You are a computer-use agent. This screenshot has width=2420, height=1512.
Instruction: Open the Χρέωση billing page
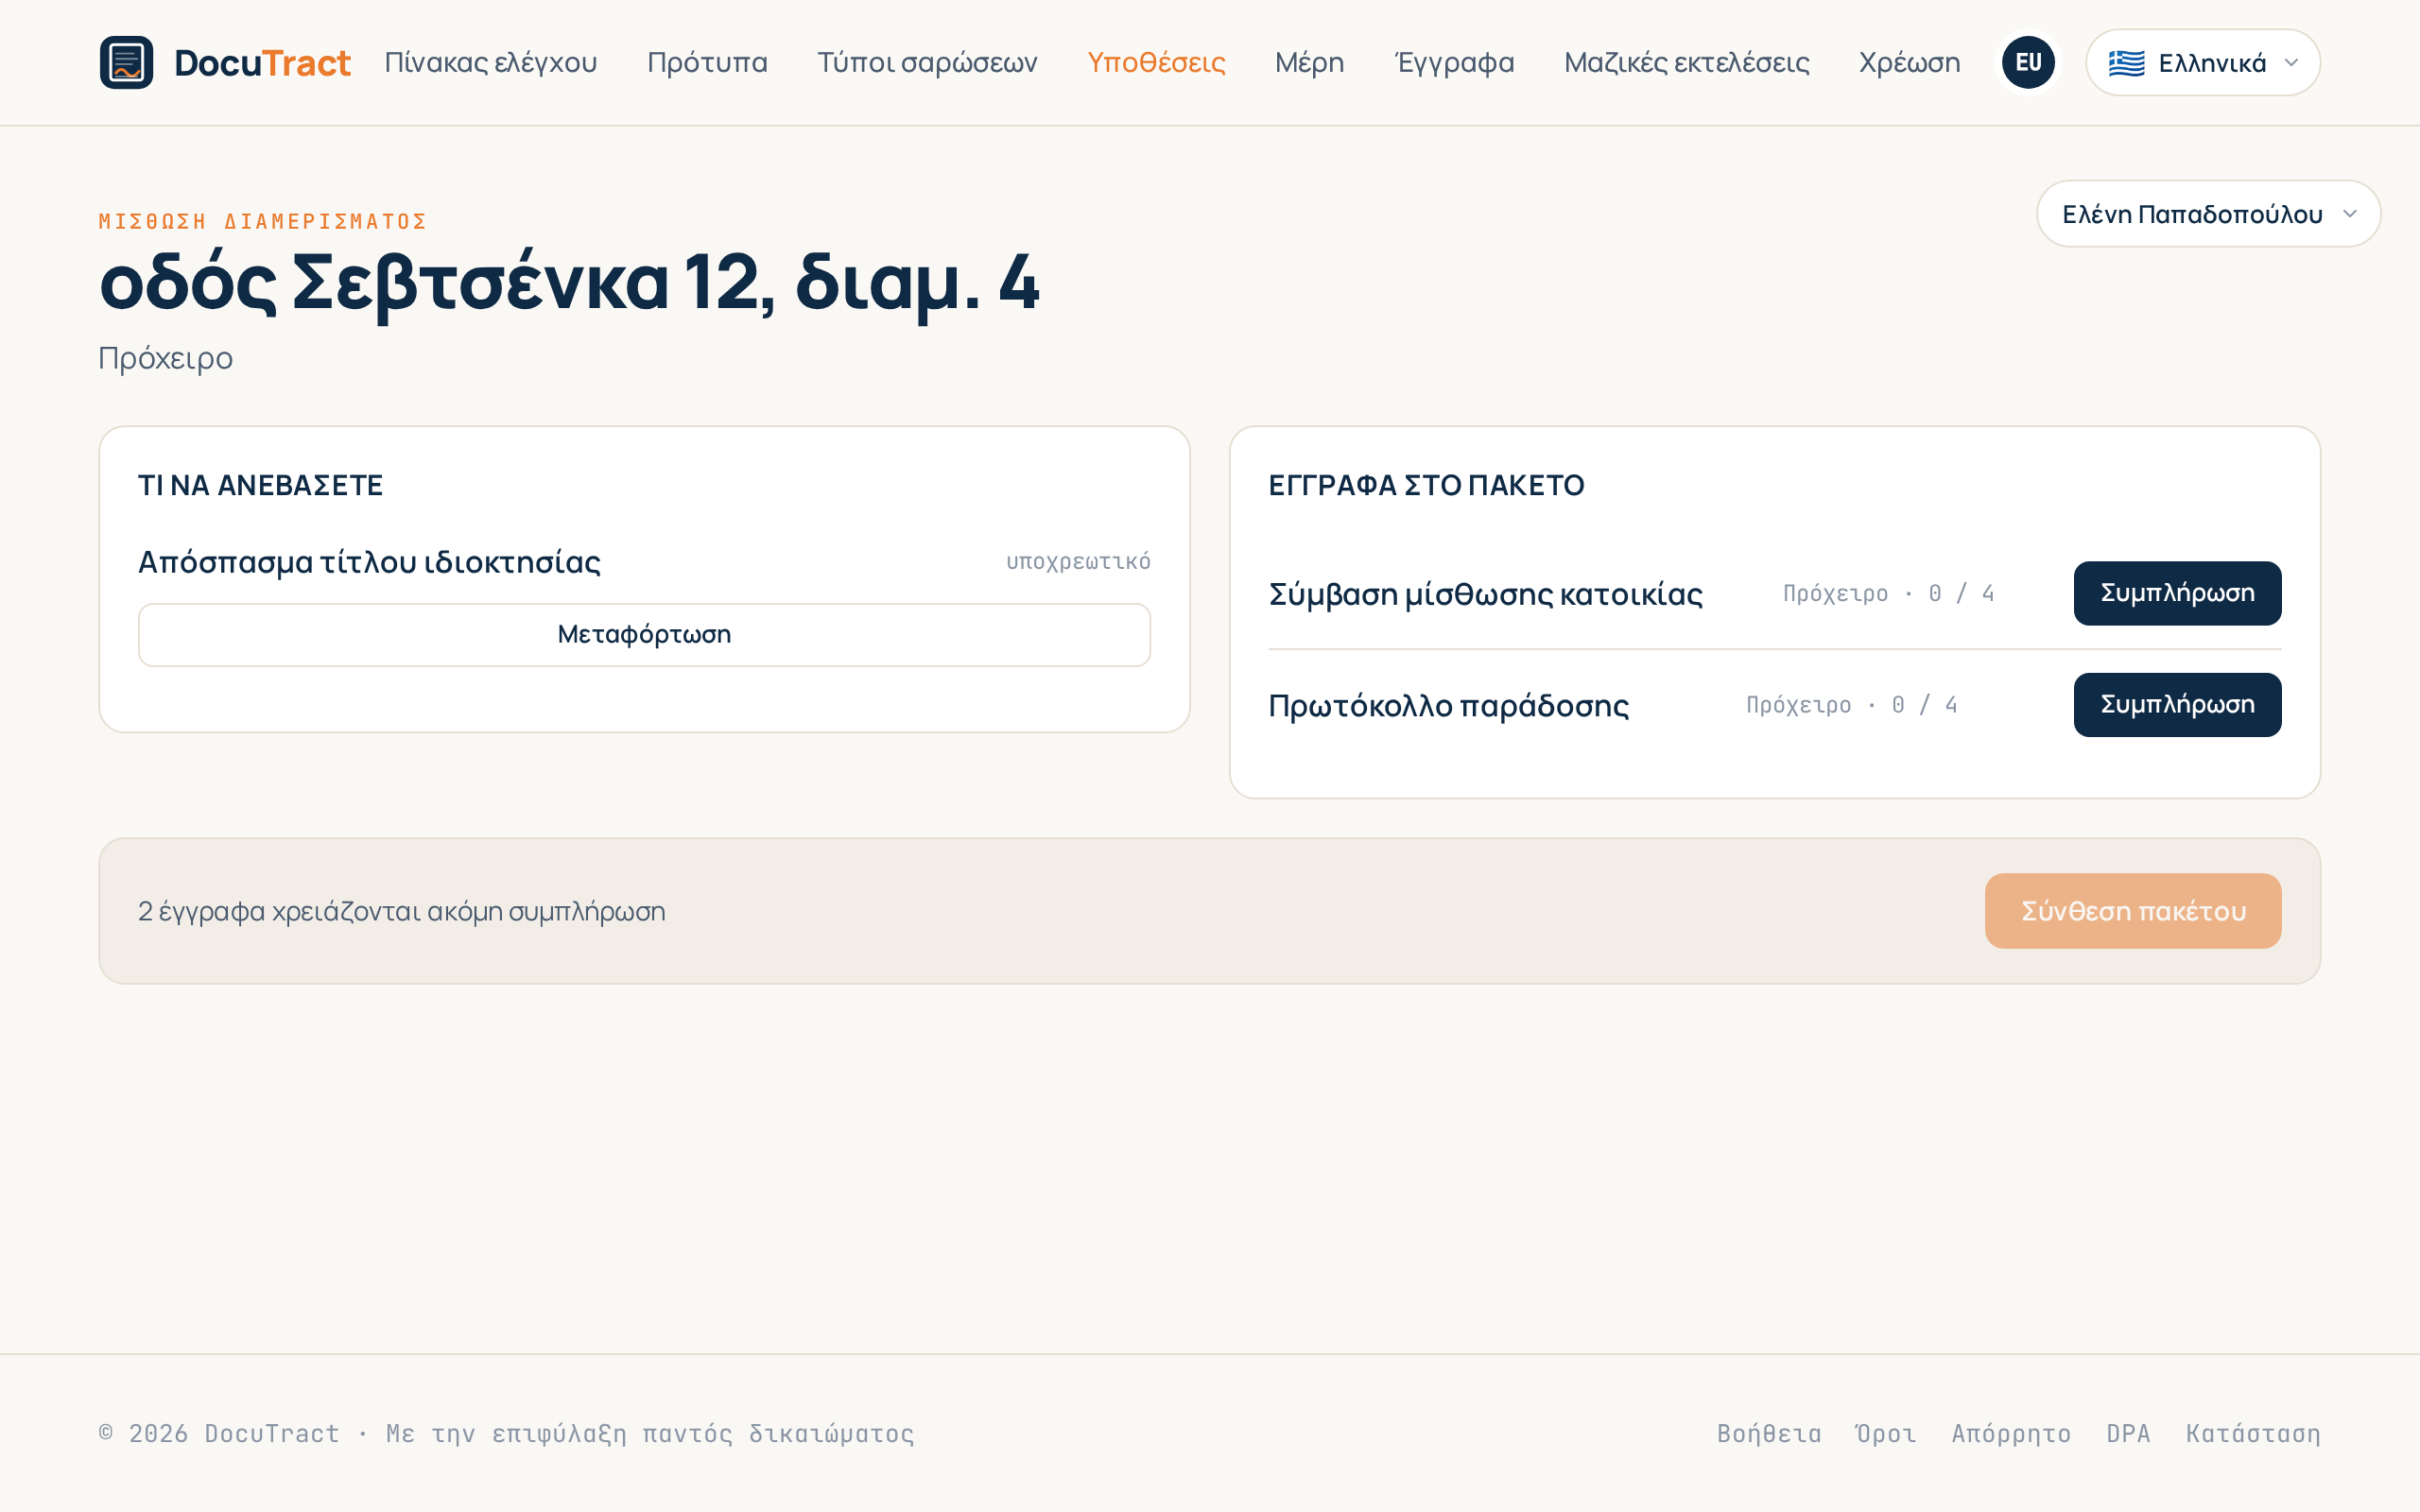1909,62
